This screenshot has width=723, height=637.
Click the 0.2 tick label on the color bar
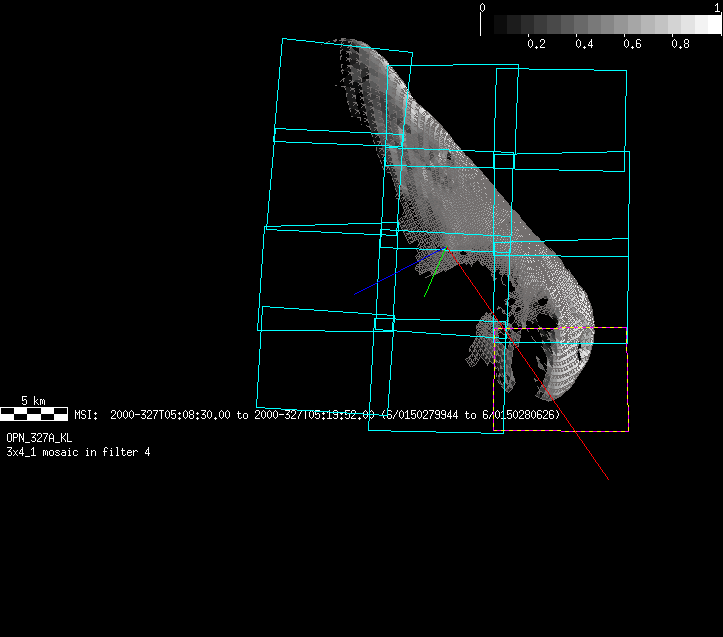pos(536,44)
